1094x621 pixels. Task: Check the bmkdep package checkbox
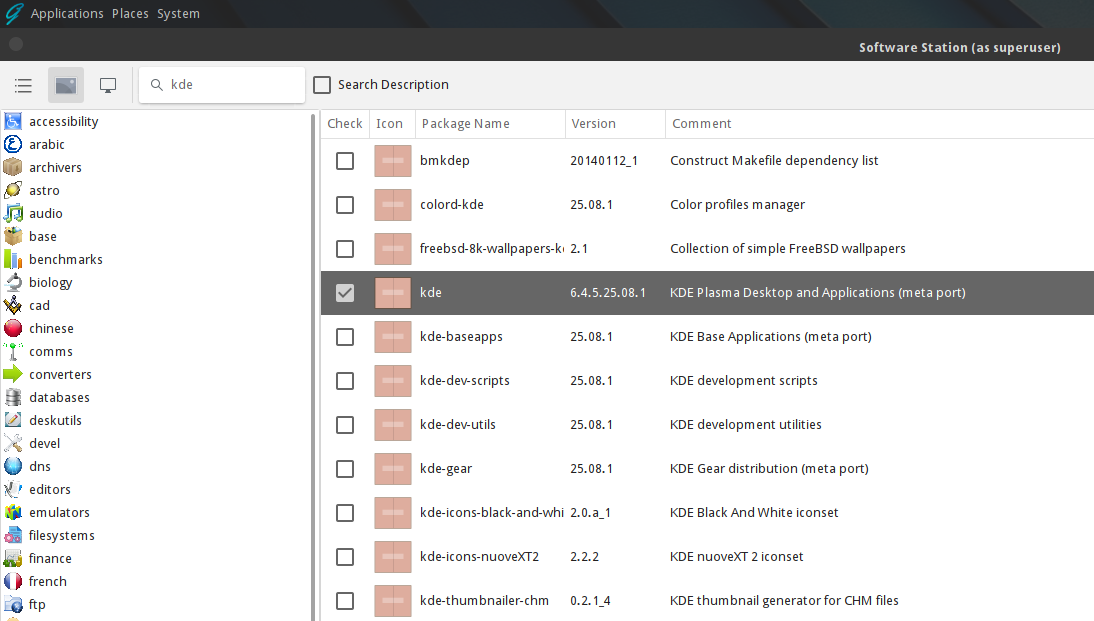(x=345, y=160)
